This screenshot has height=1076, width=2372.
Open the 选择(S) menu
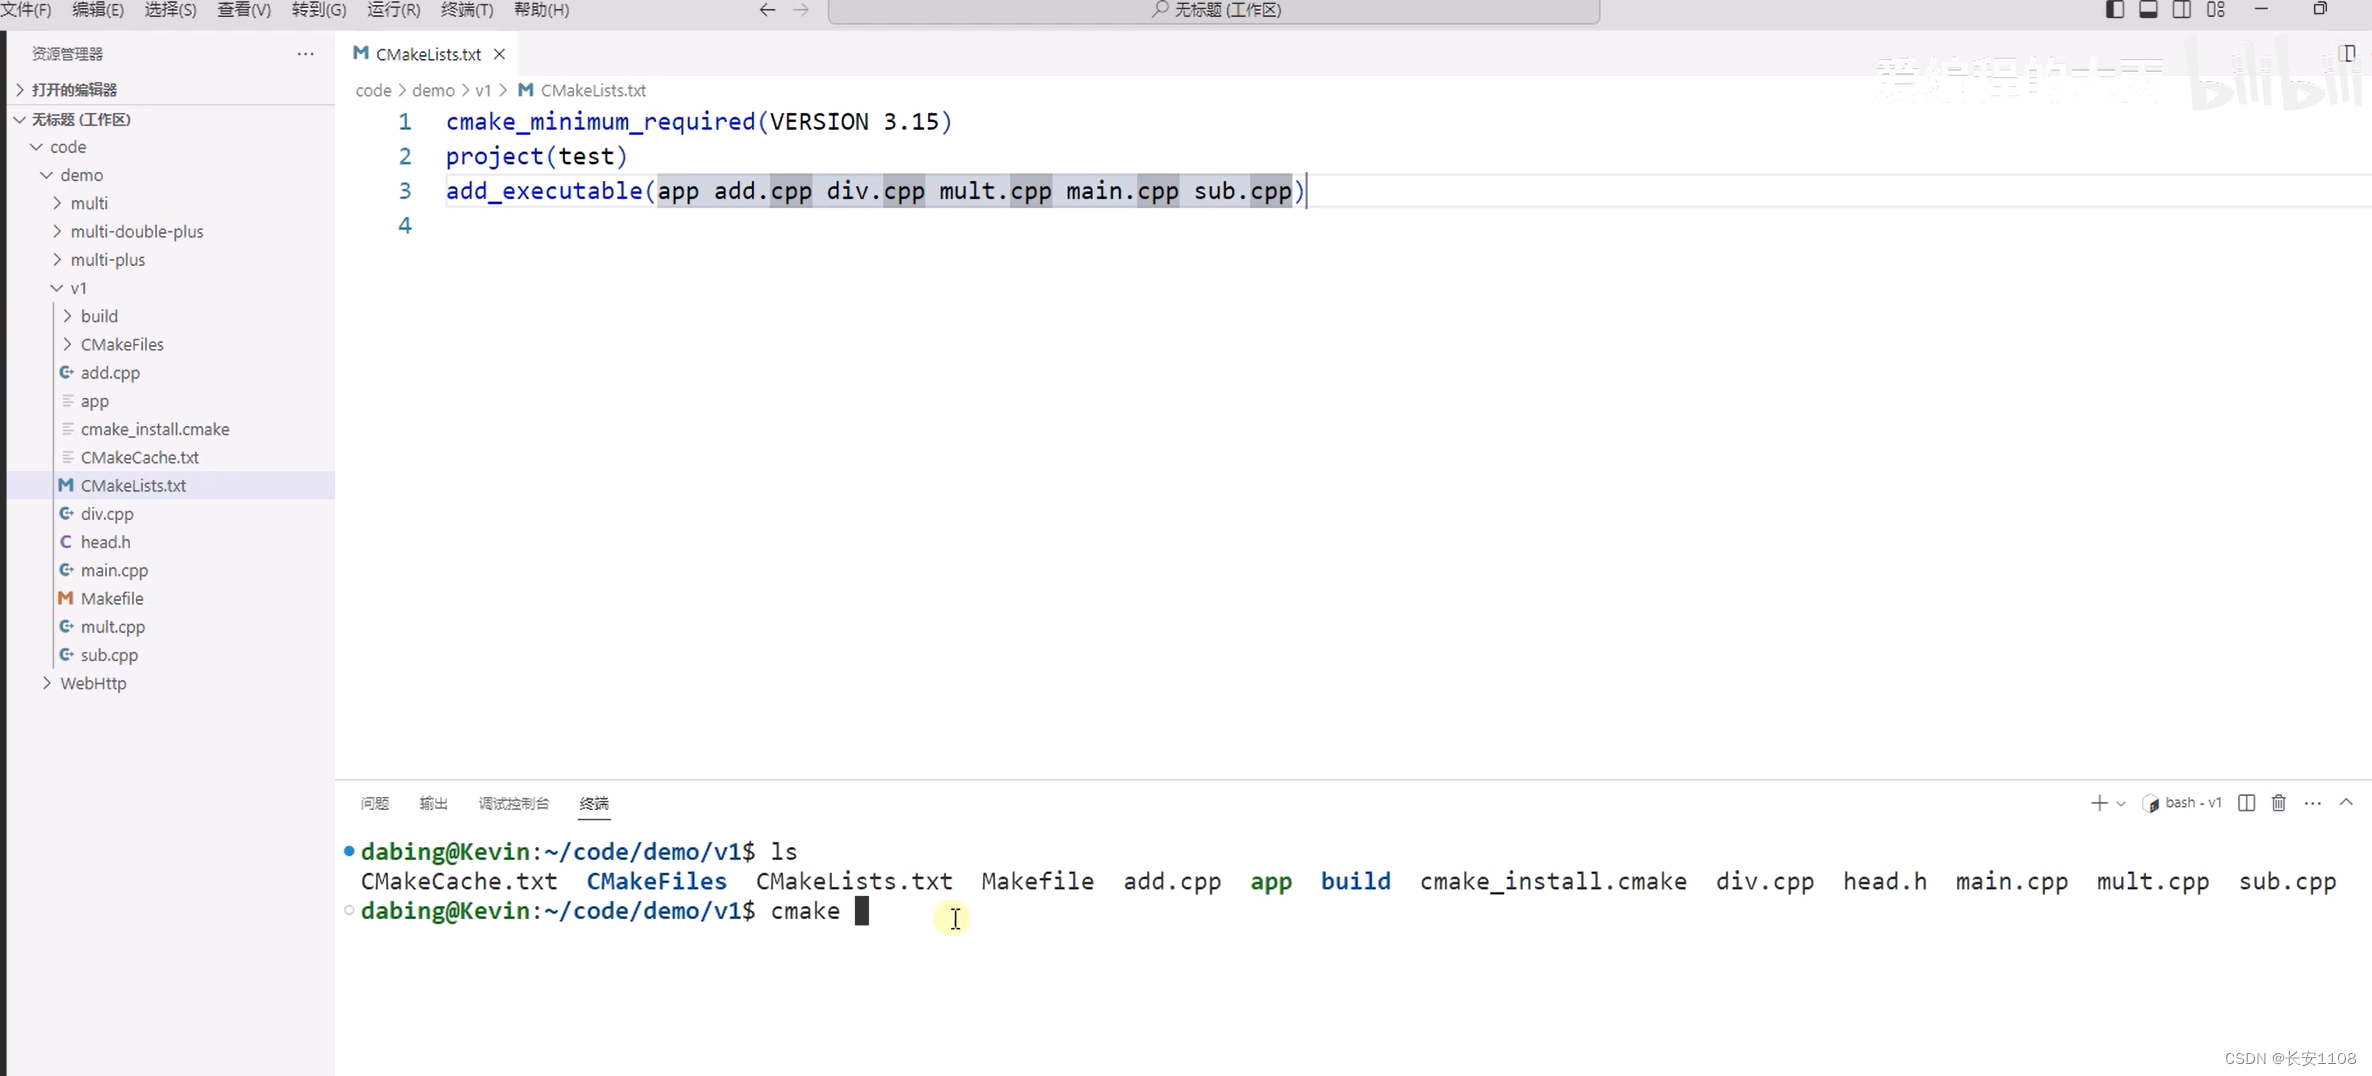click(170, 10)
